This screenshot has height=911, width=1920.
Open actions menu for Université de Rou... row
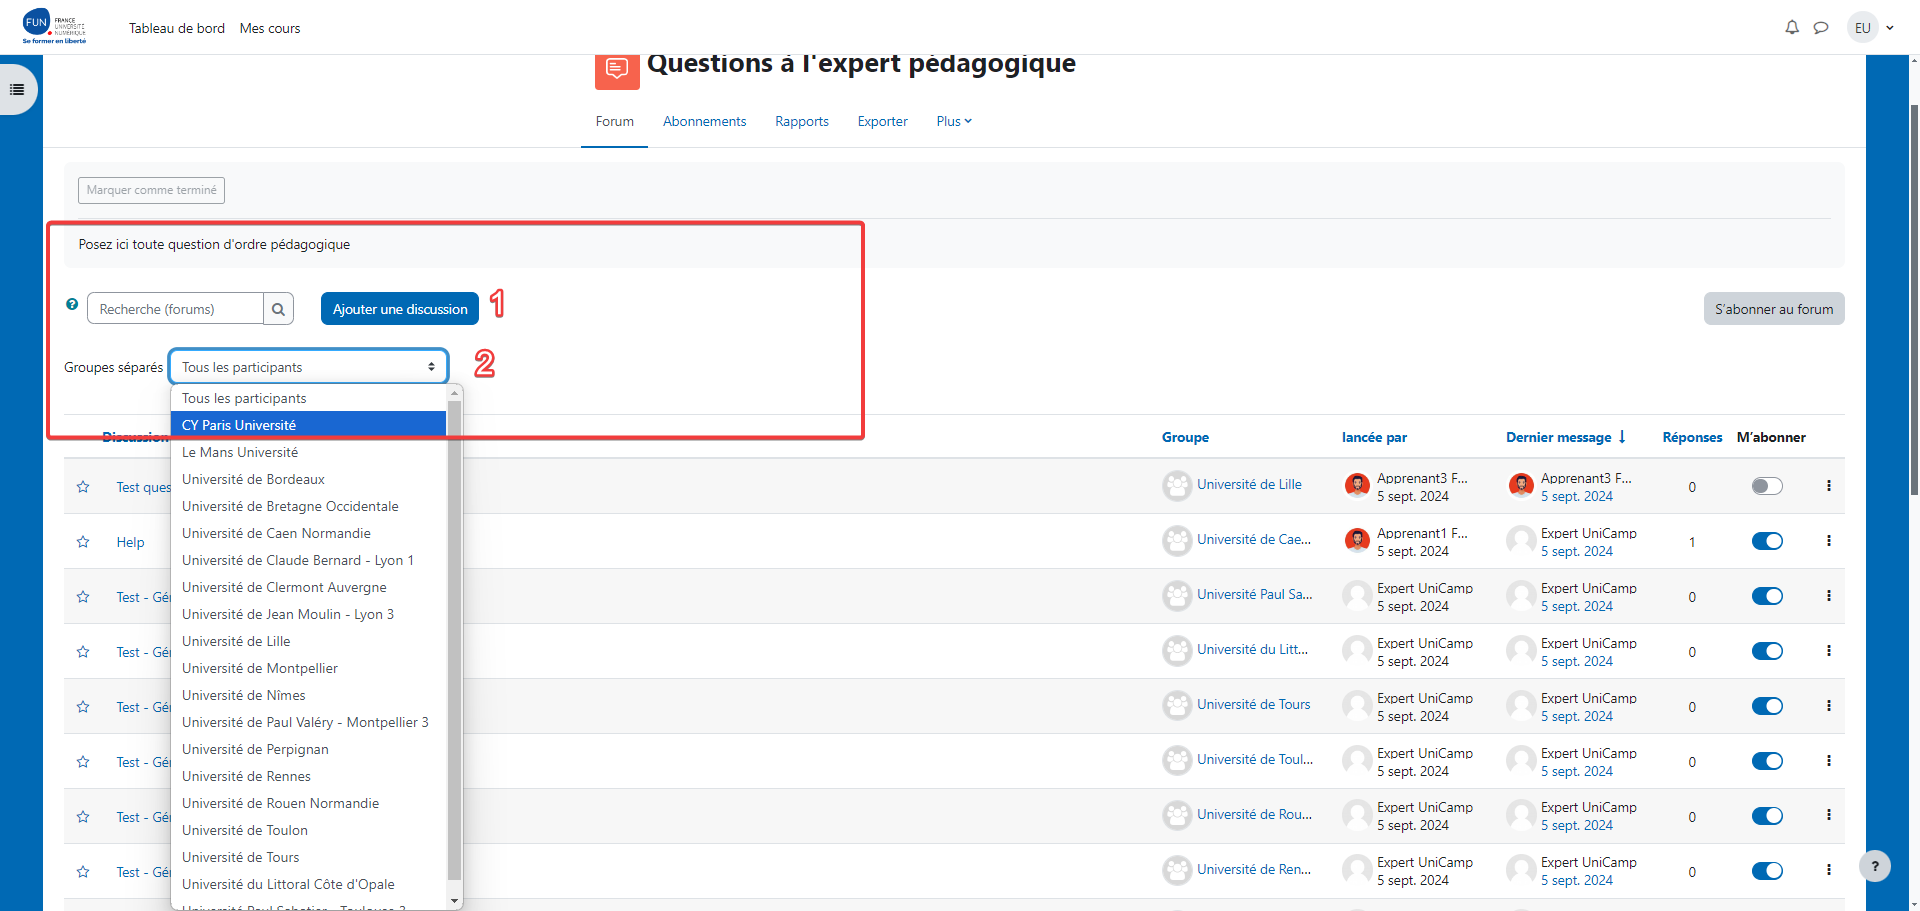pyautogui.click(x=1829, y=815)
